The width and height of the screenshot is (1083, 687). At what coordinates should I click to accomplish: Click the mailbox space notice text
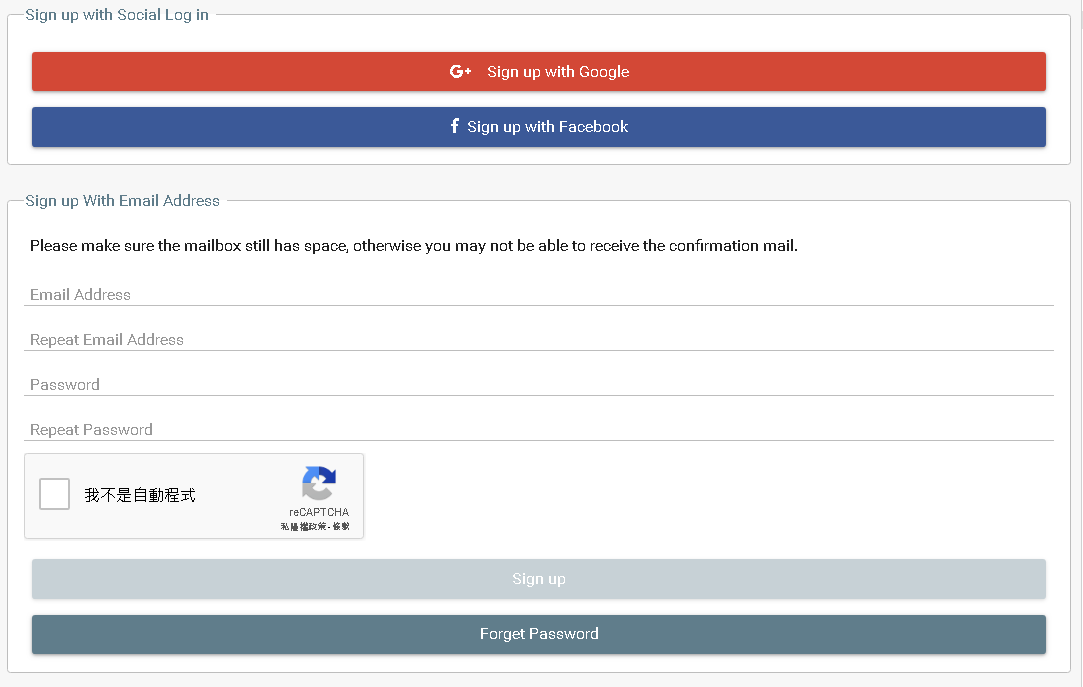413,246
